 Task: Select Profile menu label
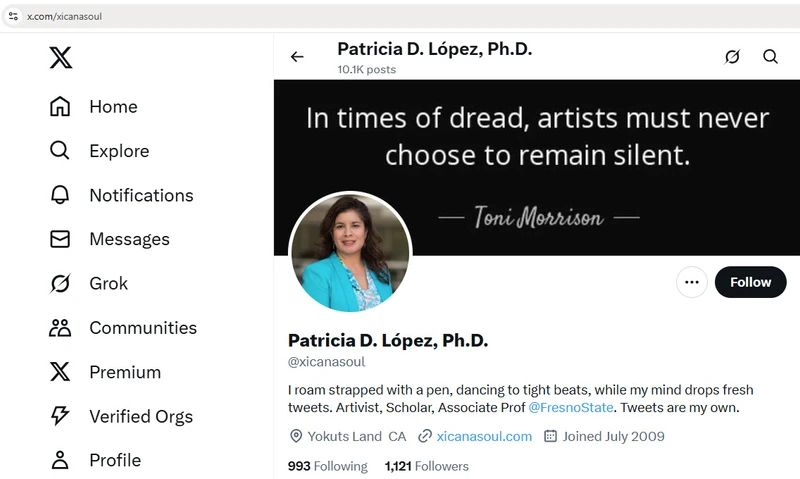[x=115, y=461]
